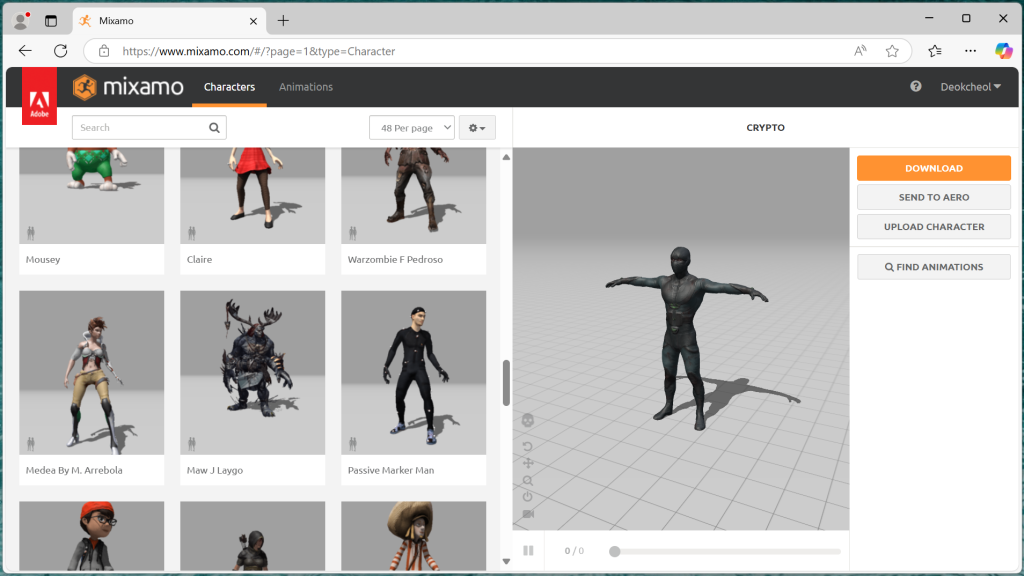The width and height of the screenshot is (1024, 576).
Task: Go back with browser back arrow
Action: pyautogui.click(x=25, y=51)
